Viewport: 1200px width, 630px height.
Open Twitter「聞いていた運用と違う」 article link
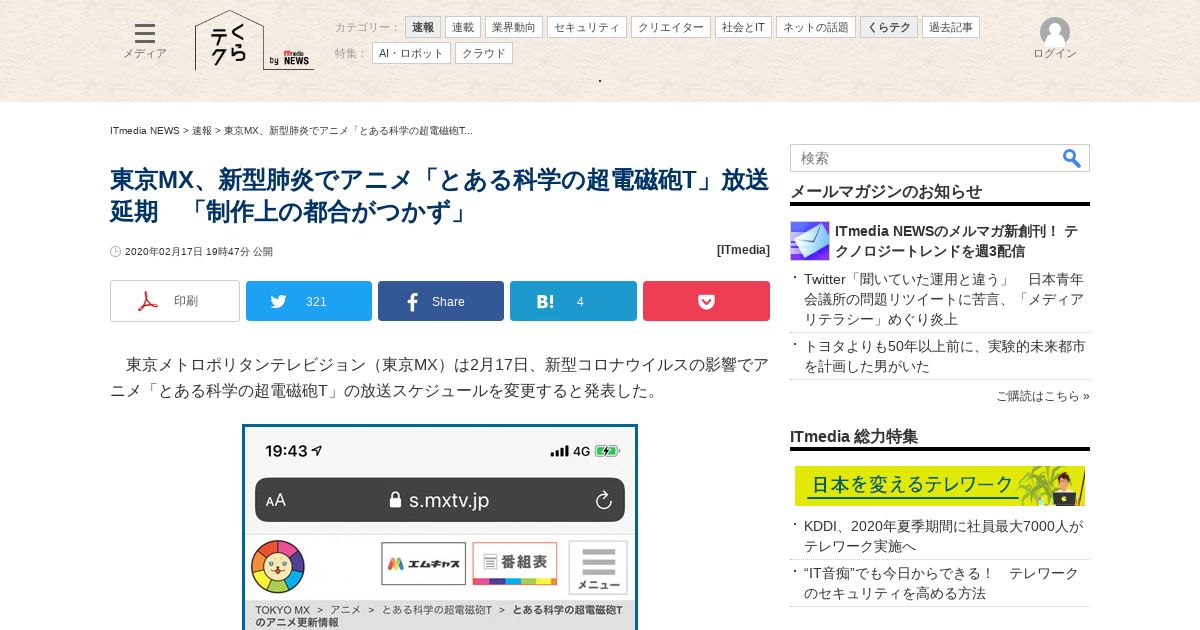pos(944,299)
